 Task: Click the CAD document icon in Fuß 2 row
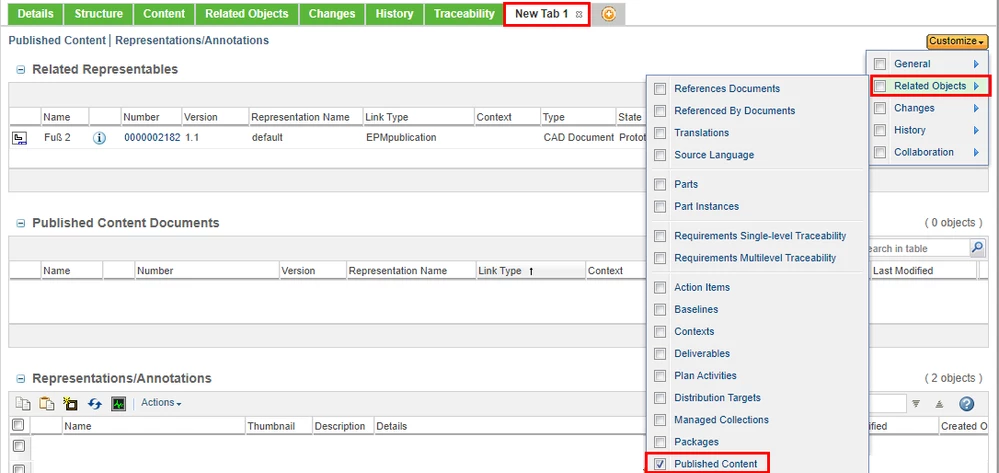point(20,138)
